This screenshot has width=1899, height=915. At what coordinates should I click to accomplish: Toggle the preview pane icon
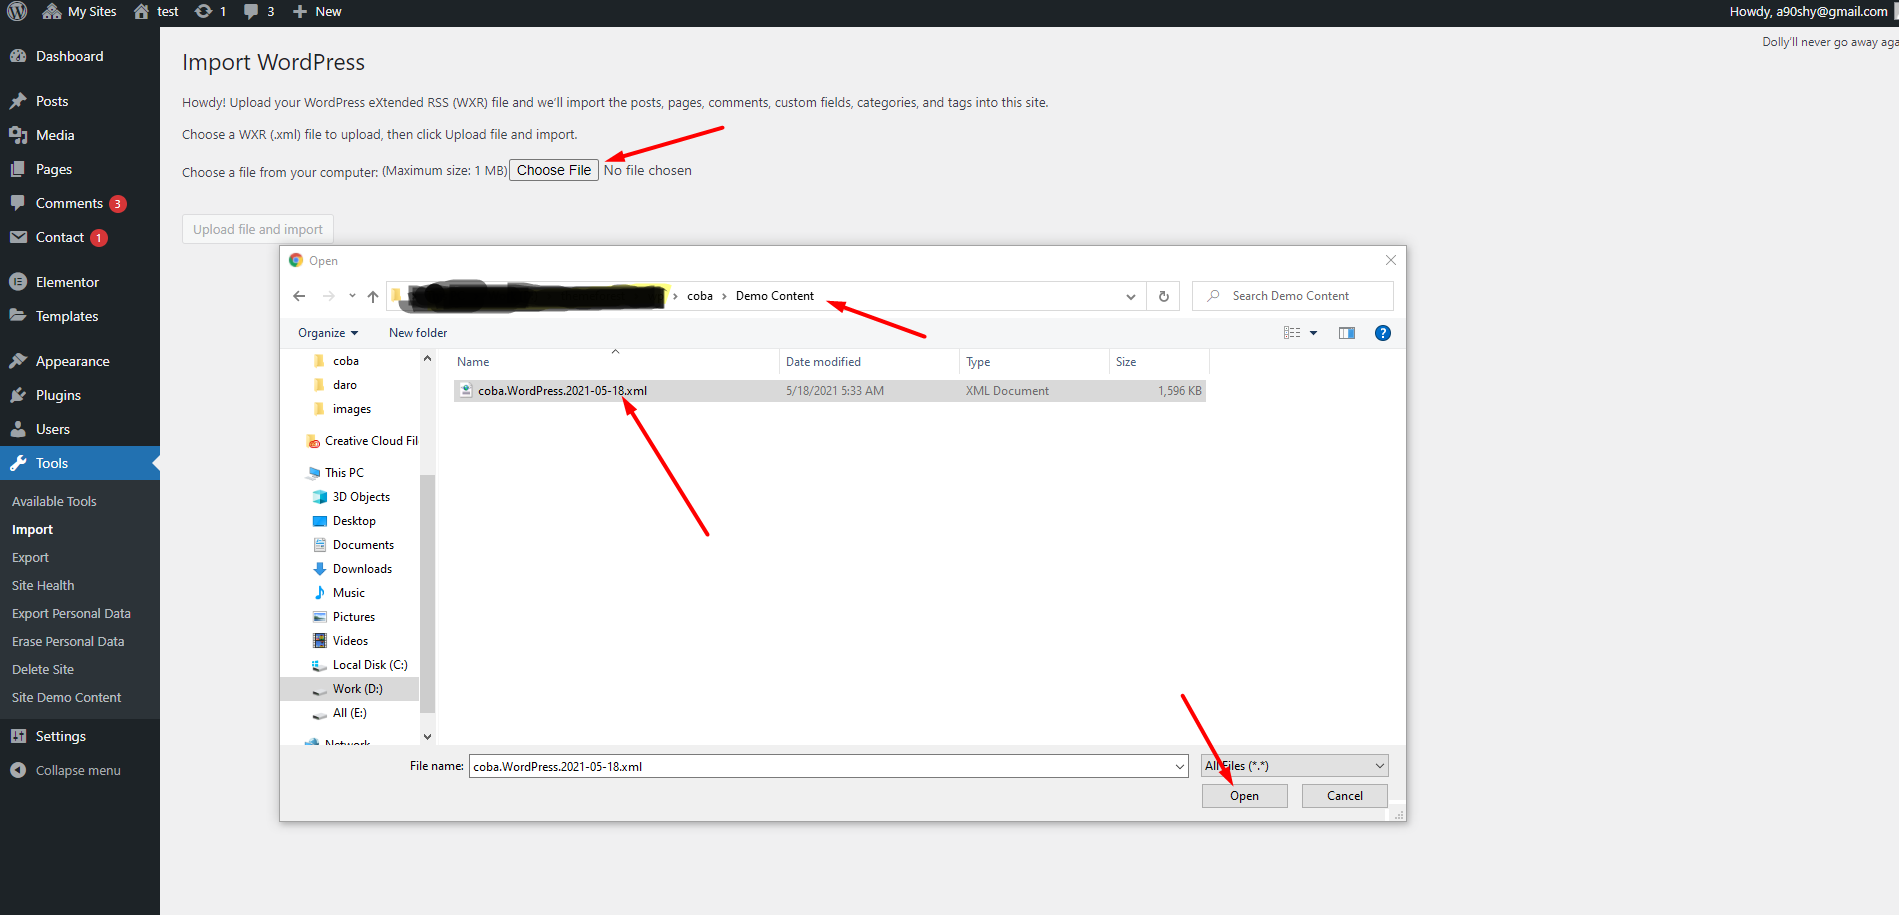pos(1347,333)
